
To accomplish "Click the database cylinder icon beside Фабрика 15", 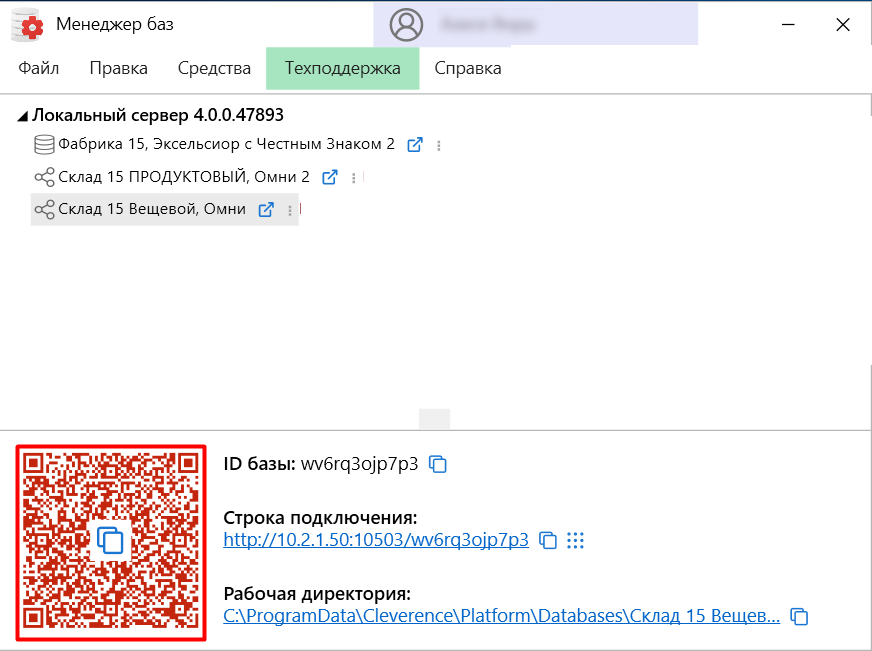I will click(x=44, y=144).
